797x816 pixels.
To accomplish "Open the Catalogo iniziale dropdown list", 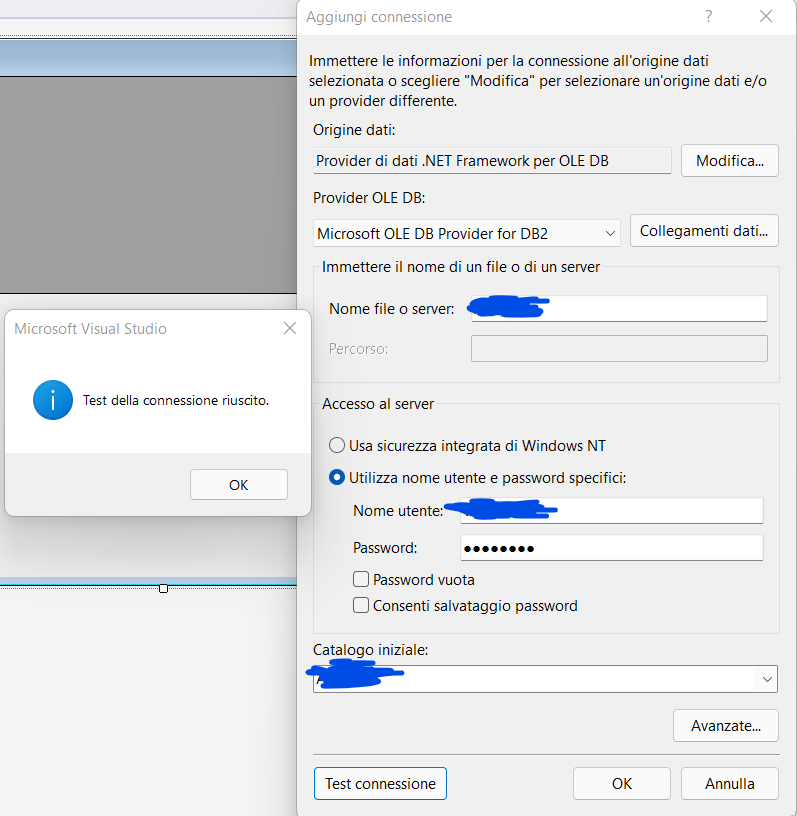I will pyautogui.click(x=767, y=679).
